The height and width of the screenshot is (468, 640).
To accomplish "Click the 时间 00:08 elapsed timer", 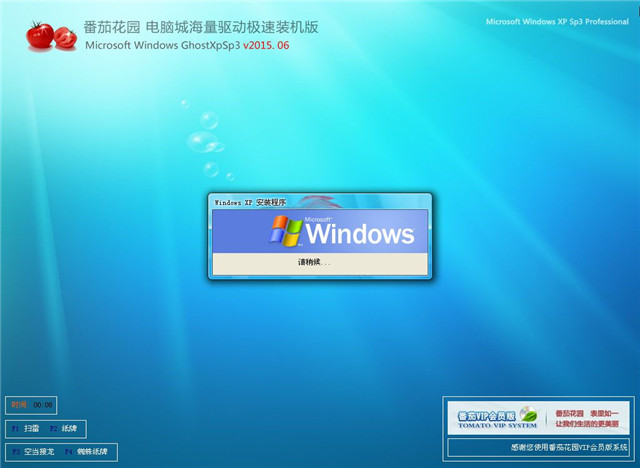I will pos(31,405).
